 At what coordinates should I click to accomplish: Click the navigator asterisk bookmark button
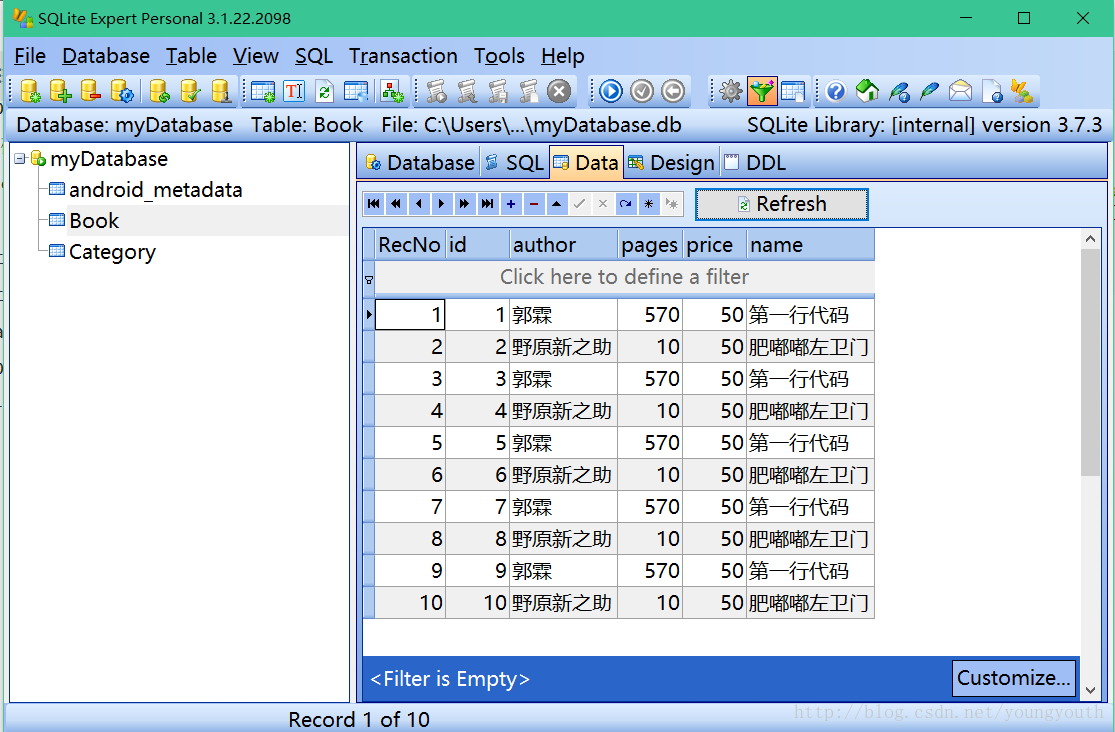[649, 204]
